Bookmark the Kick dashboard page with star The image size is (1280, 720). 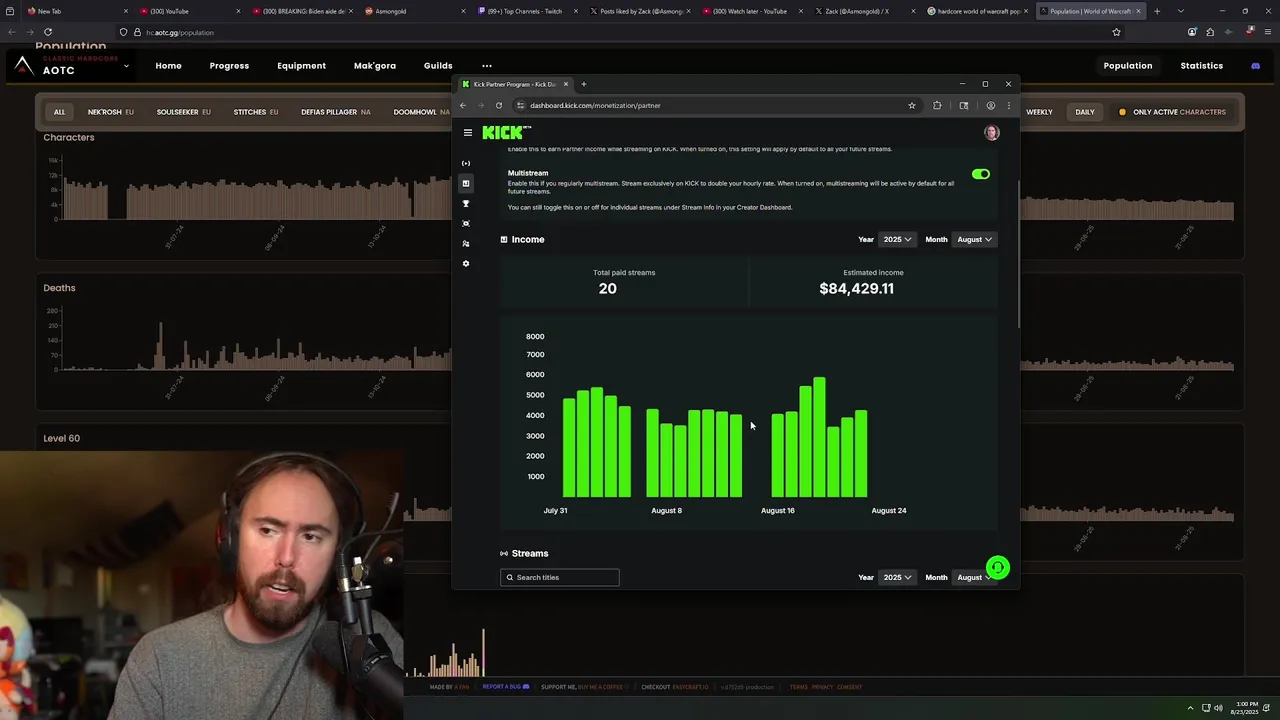pyautogui.click(x=912, y=105)
